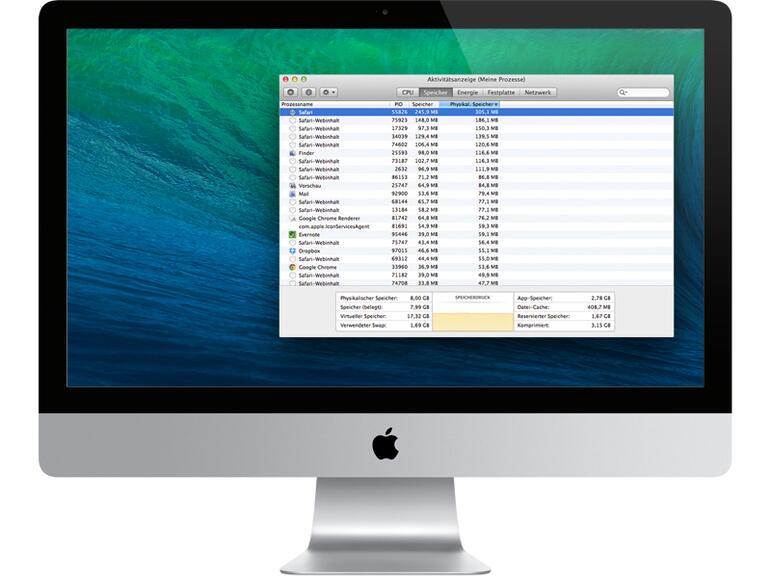
Task: Click the green Evernote icon
Action: (x=293, y=235)
